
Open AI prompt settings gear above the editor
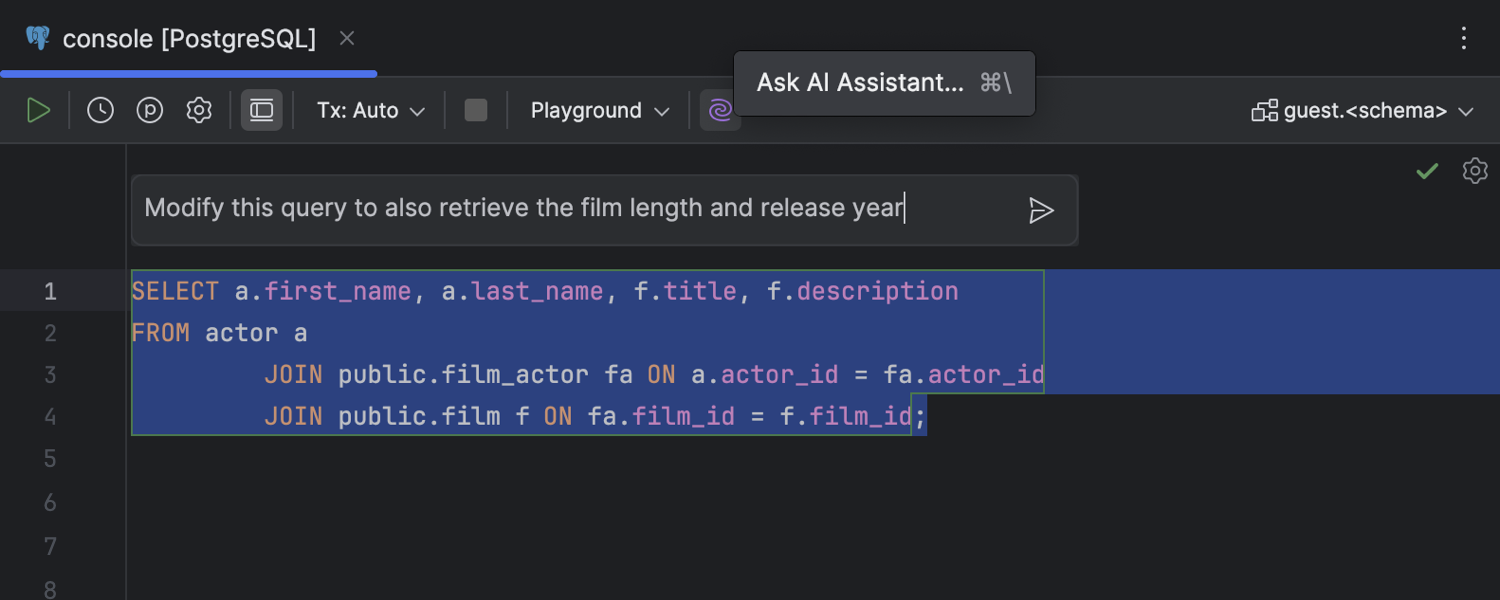[1475, 171]
